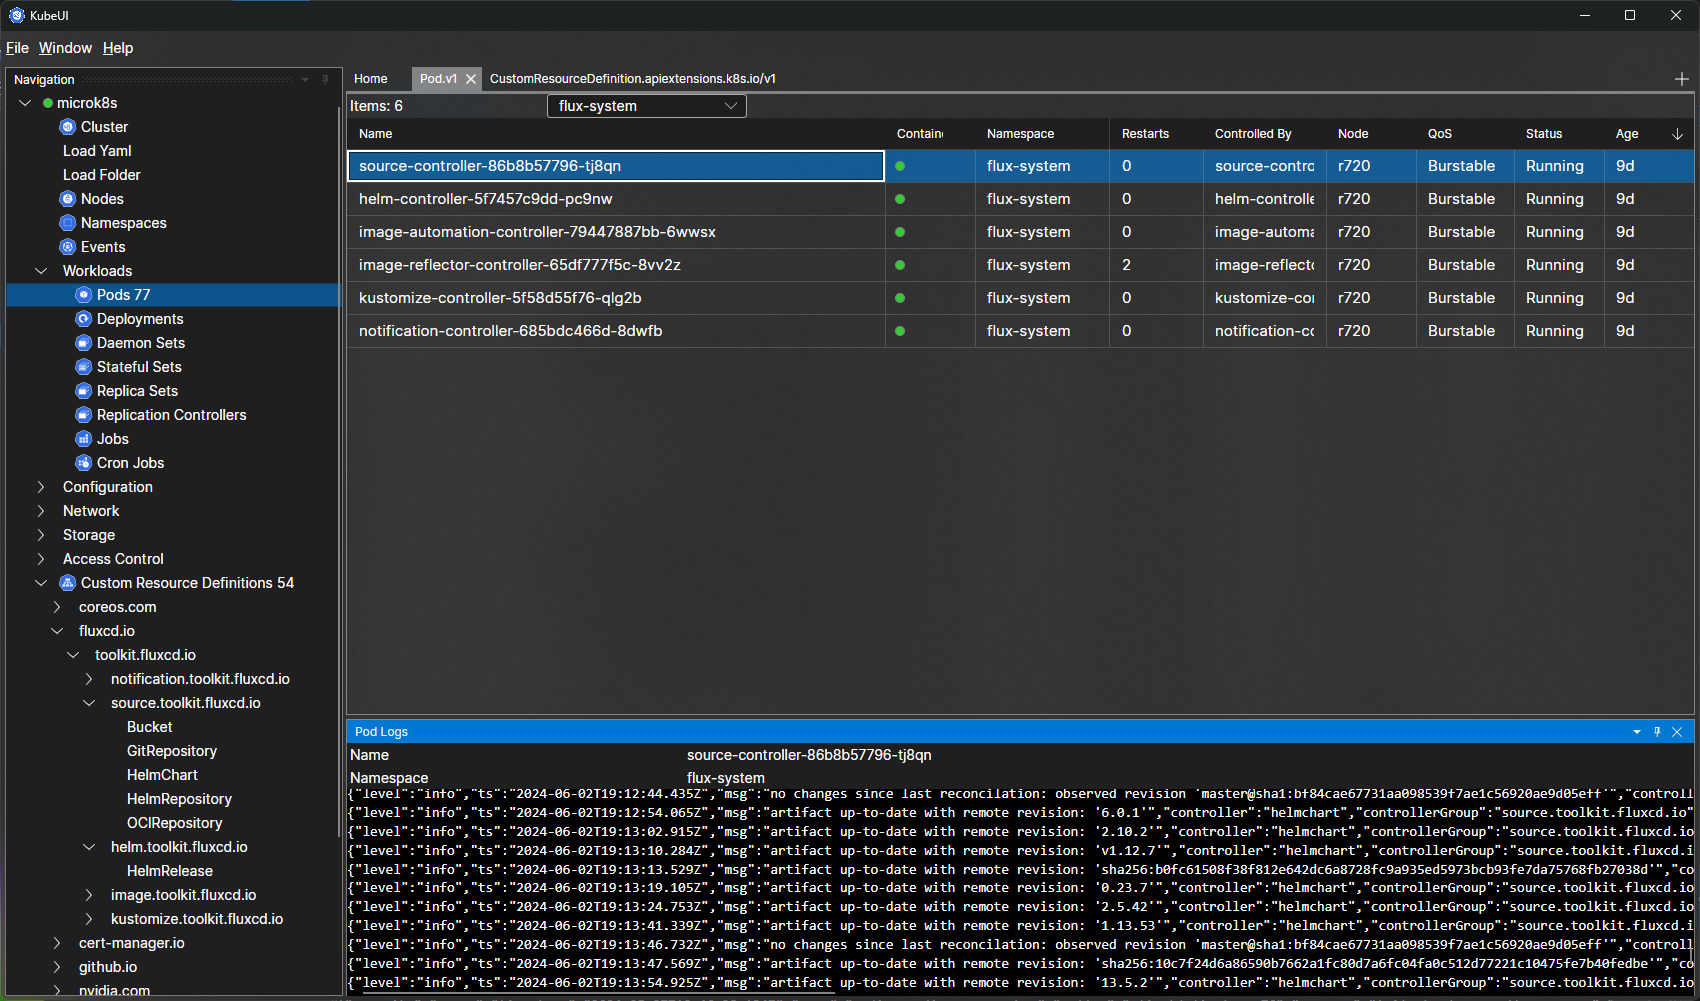Click the container status dot for image-reflector-controller pod
Image resolution: width=1700 pixels, height=1001 pixels.
900,265
